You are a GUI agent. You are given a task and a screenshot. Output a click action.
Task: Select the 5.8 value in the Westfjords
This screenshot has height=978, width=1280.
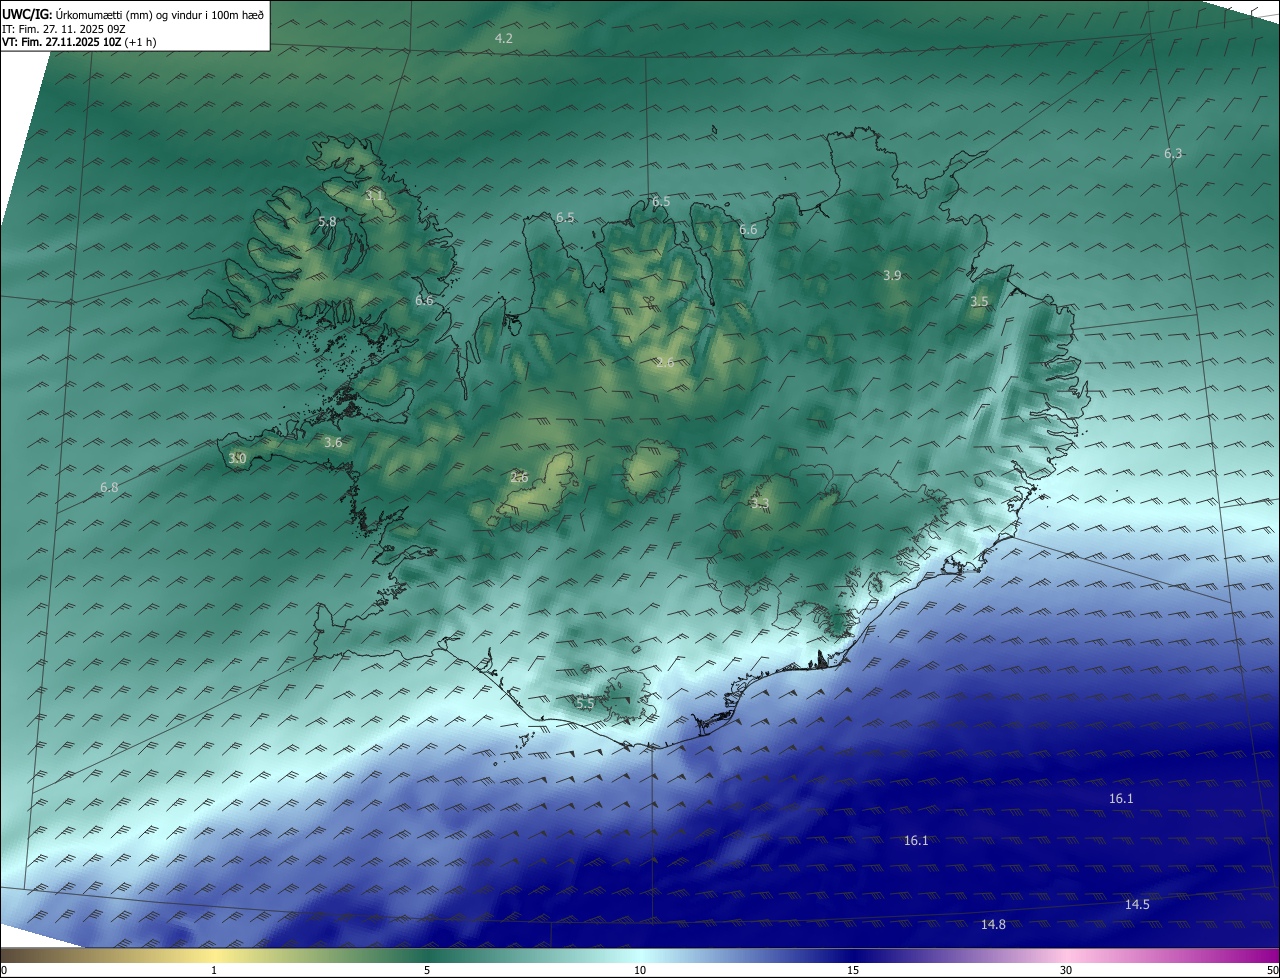[327, 222]
